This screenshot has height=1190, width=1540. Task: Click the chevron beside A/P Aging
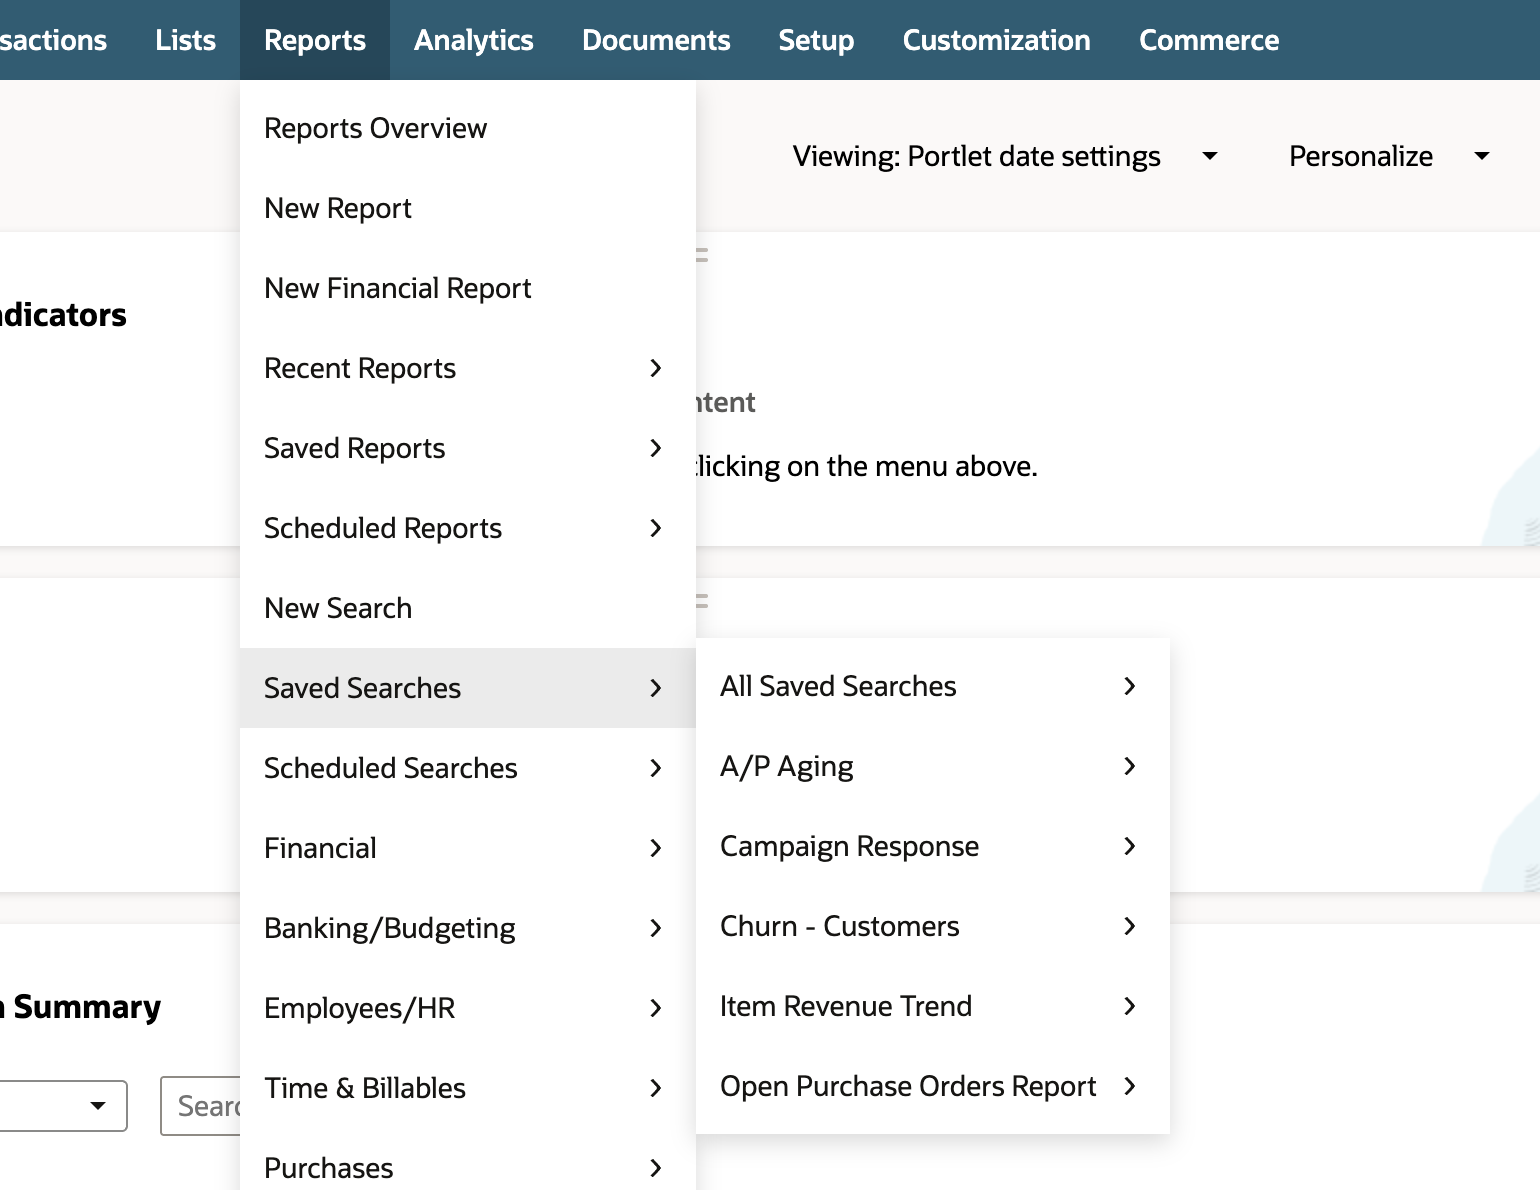[1130, 766]
